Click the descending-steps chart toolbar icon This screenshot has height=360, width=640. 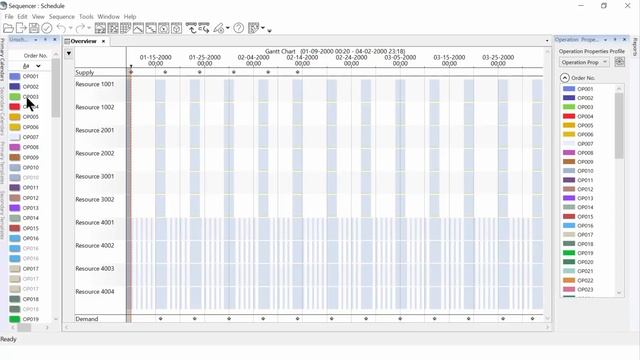pyautogui.click(x=151, y=28)
